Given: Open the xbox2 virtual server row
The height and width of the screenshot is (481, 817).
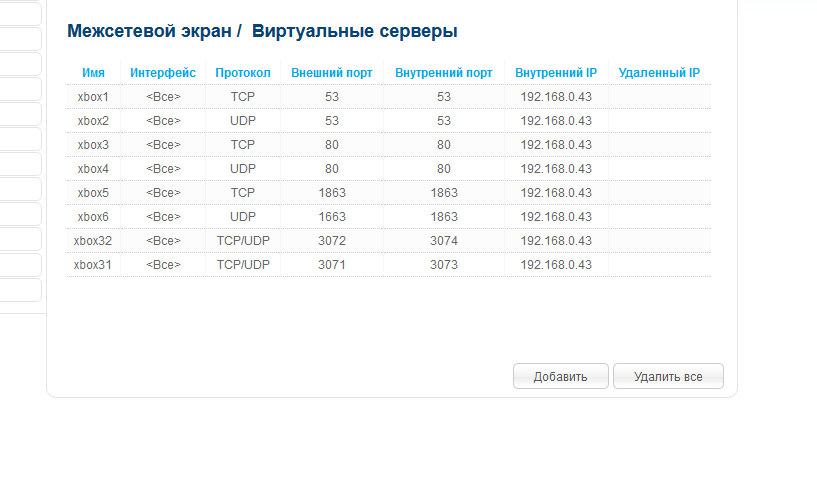Looking at the screenshot, I should coord(389,121).
